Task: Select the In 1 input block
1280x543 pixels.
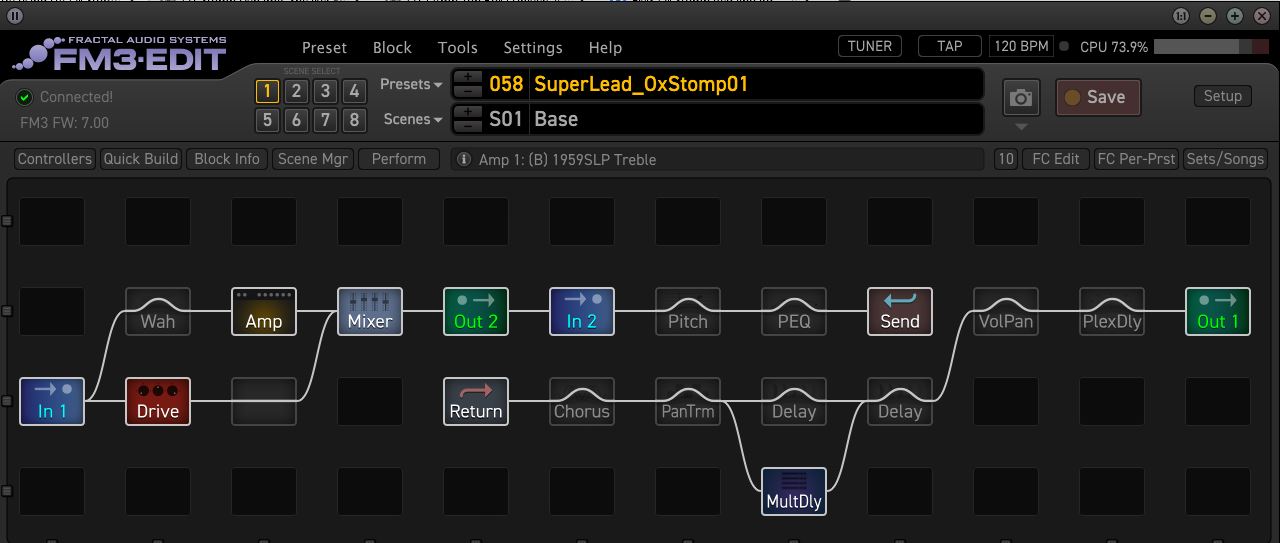Action: (x=52, y=401)
